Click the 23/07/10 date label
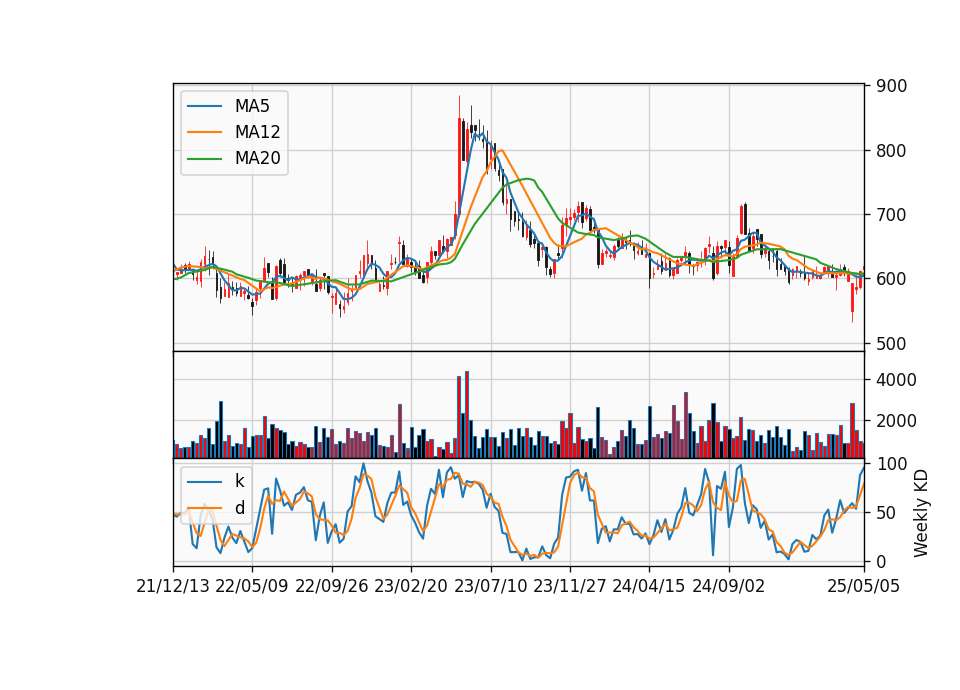960x690 pixels. tap(490, 586)
